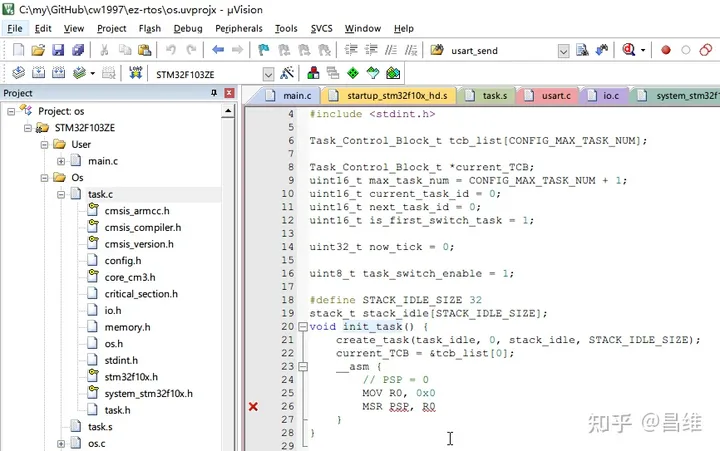Click the red error marker at line 26

(x=253, y=406)
